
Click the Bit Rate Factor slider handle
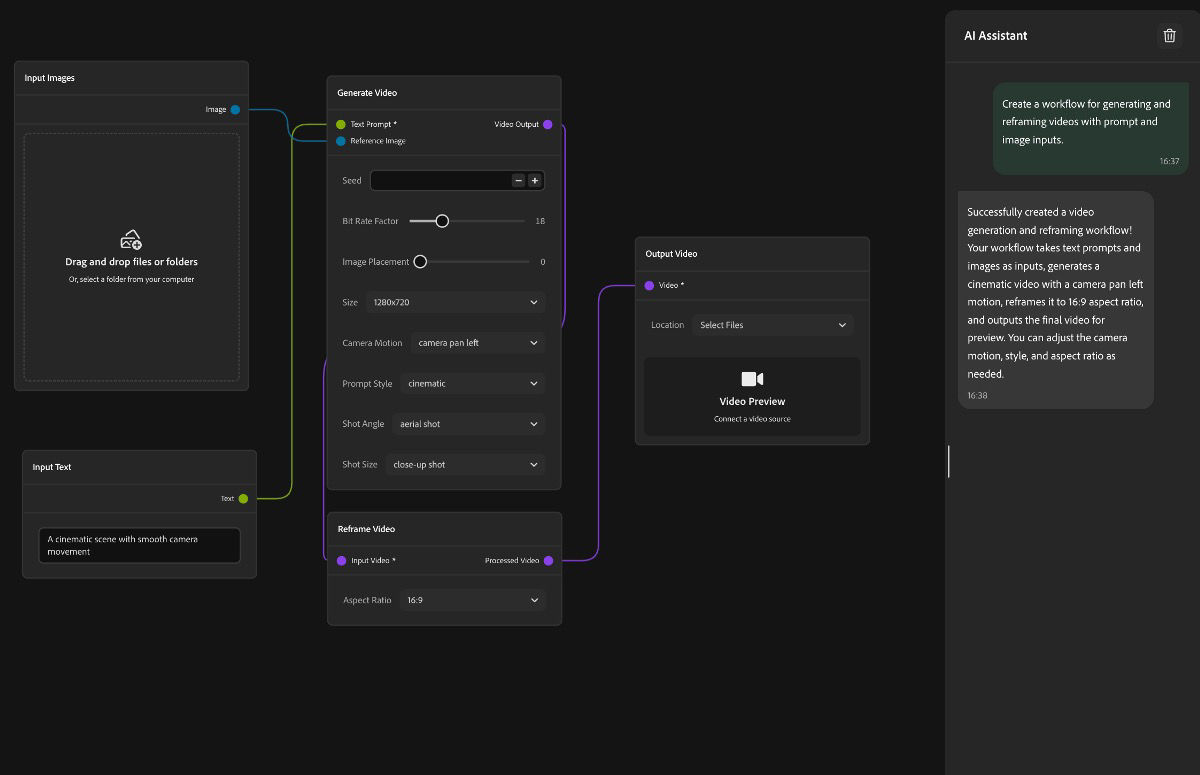[x=441, y=220]
